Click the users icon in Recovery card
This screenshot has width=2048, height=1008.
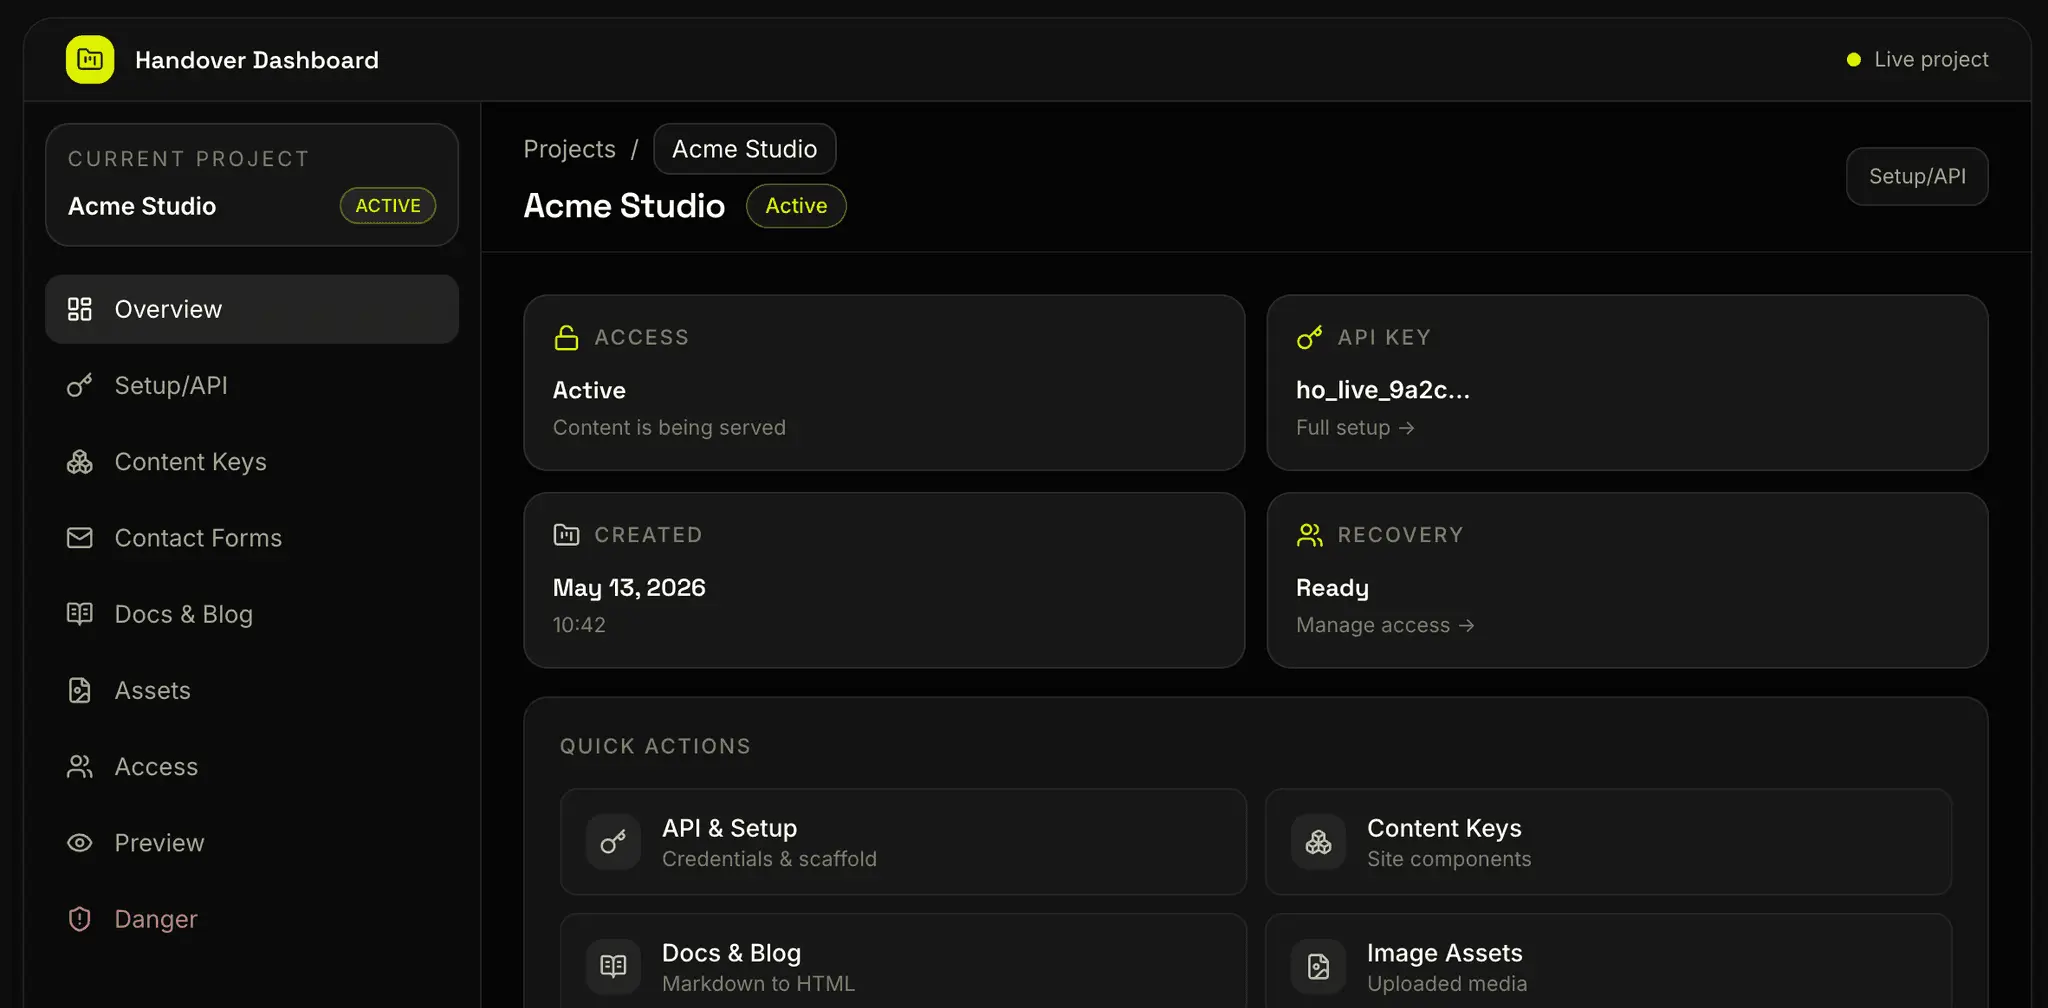1309,535
